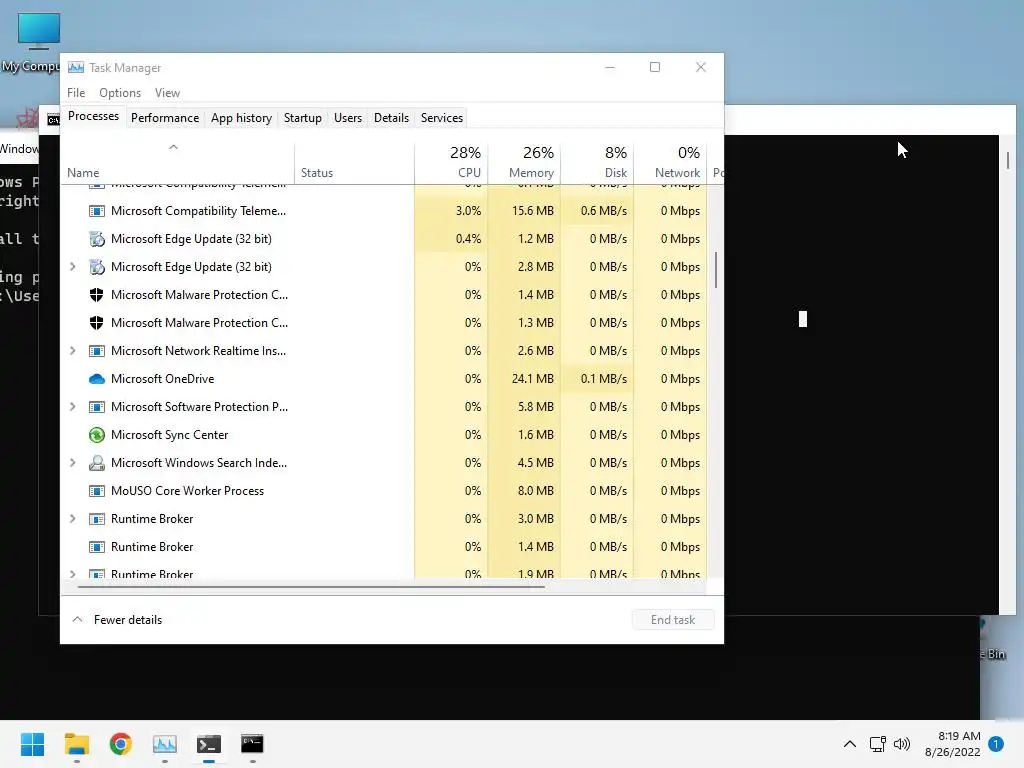Expand Microsoft Windows Search Indexer process

point(72,463)
